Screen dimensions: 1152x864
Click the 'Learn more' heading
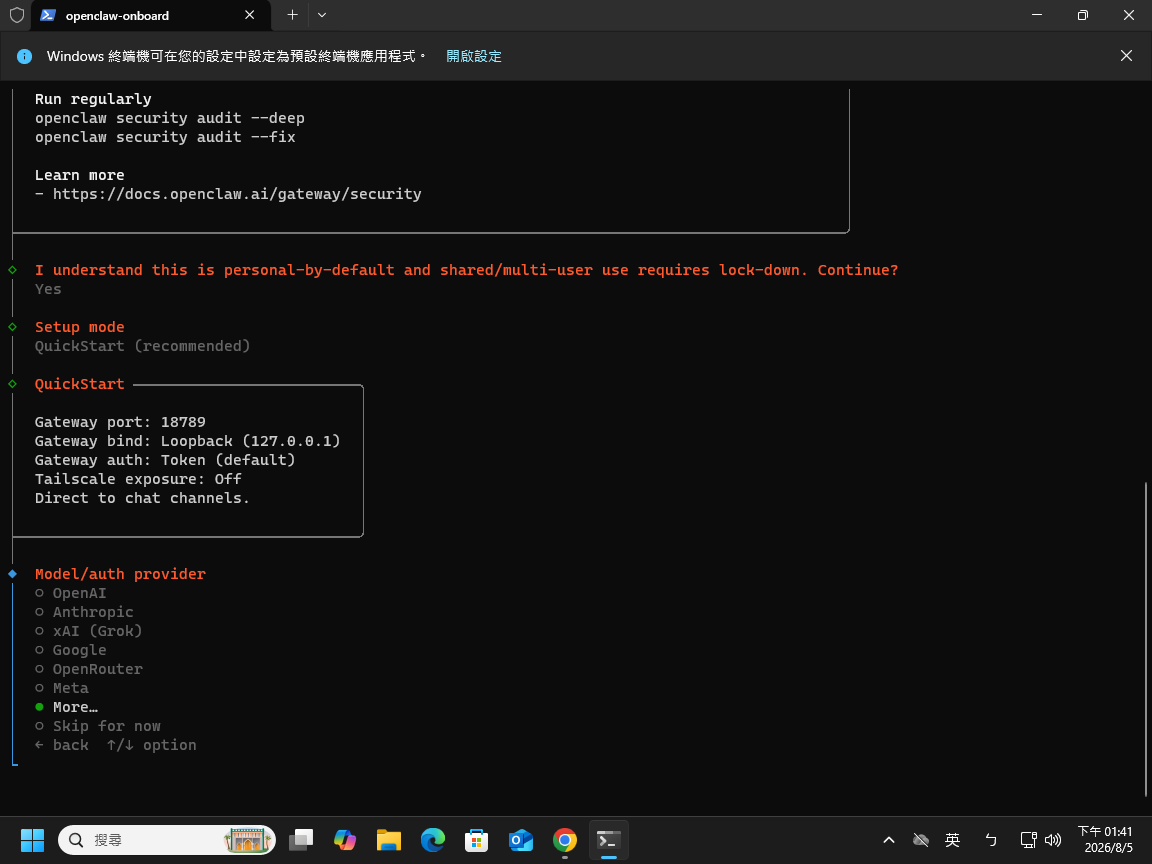tap(79, 175)
